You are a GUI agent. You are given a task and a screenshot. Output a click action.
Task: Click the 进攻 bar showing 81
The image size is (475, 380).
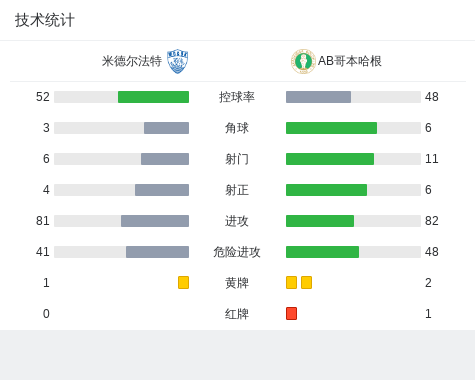click(x=155, y=221)
